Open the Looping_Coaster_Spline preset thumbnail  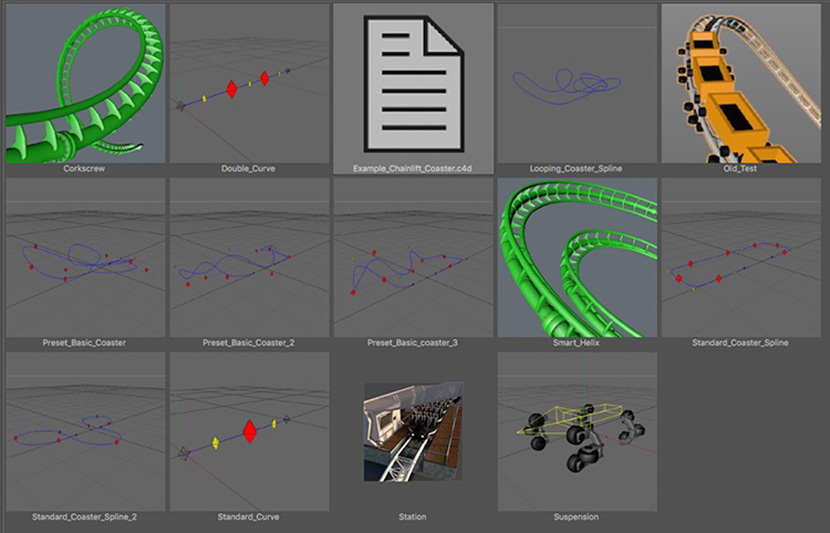[x=577, y=84]
